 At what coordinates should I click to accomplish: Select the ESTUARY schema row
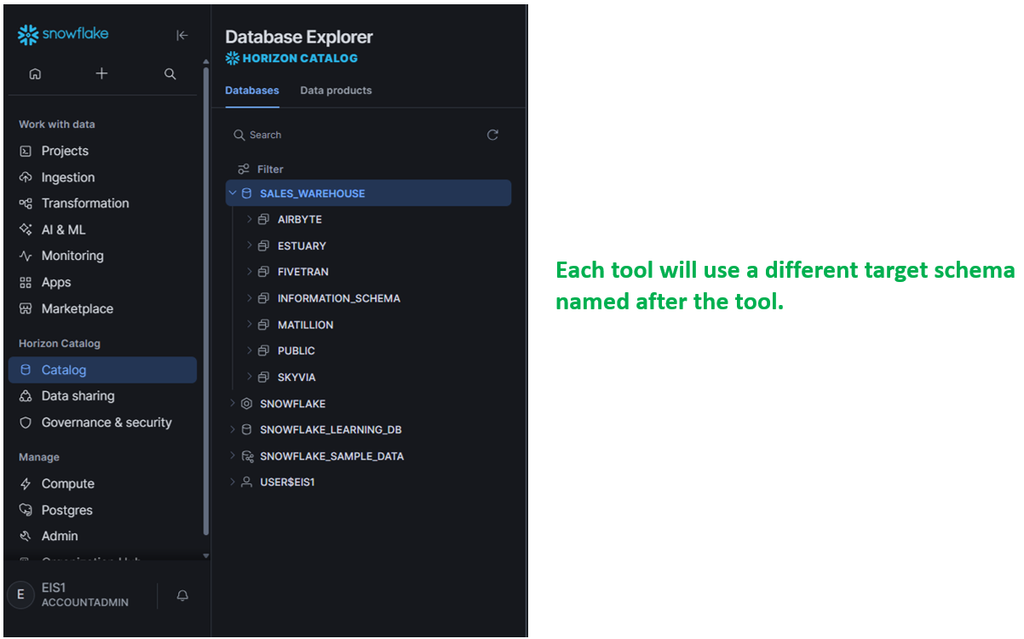(369, 246)
